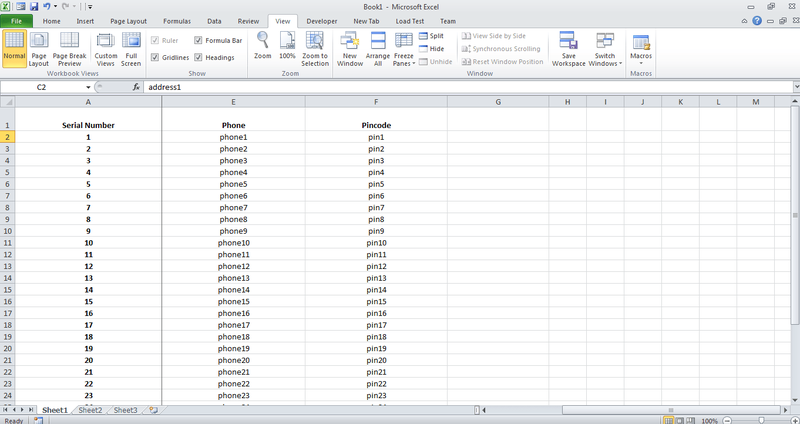Select row 10 header

pos(7,231)
